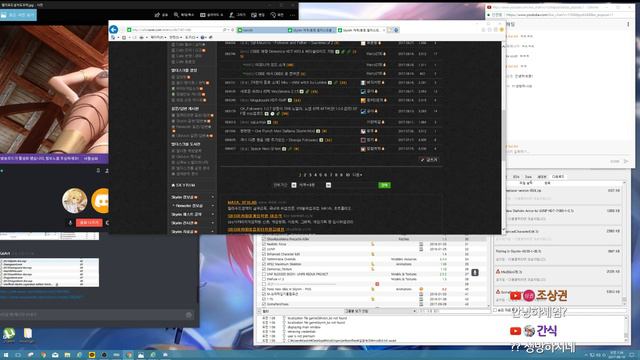The height and width of the screenshot is (360, 640).
Task: Go to page 2 of forum list
Action: tap(305, 175)
